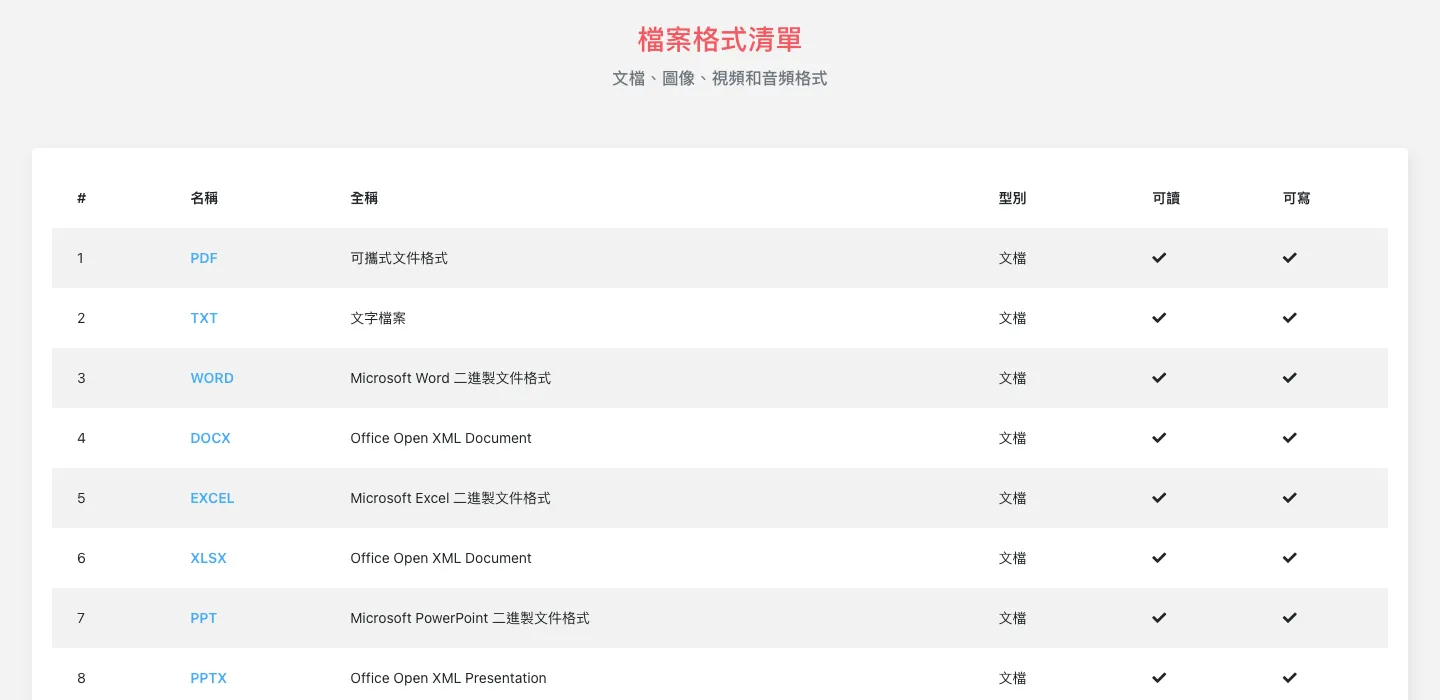Viewport: 1440px width, 700px height.
Task: Click row number 3 in the table
Action: (81, 378)
